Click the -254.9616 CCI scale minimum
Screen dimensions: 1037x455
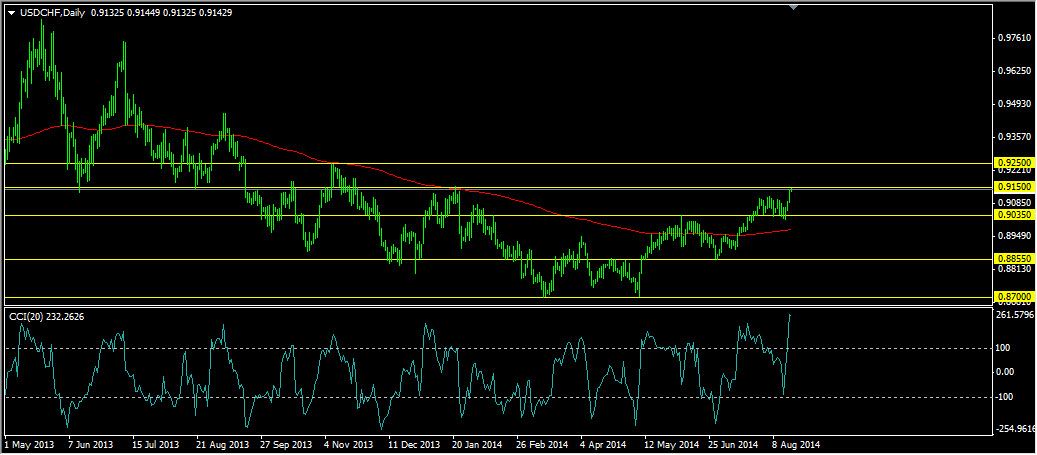(1016, 429)
